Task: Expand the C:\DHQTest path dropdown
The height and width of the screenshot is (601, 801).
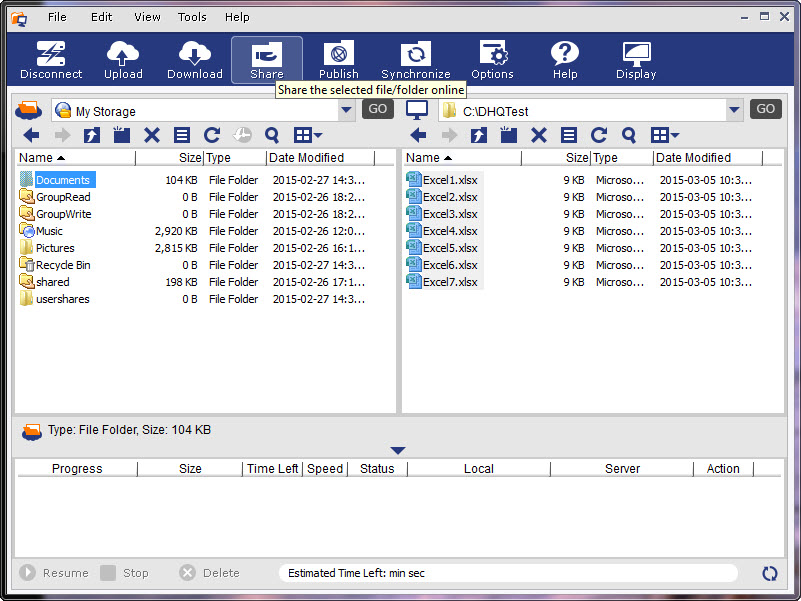Action: [x=734, y=111]
